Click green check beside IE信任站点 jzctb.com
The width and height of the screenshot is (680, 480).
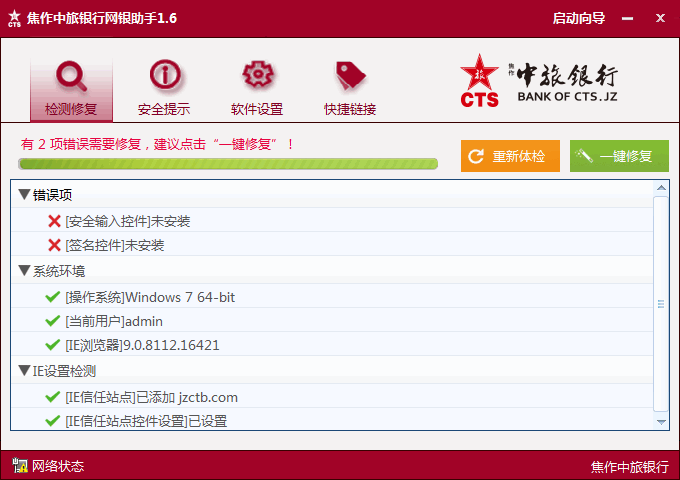pyautogui.click(x=52, y=397)
